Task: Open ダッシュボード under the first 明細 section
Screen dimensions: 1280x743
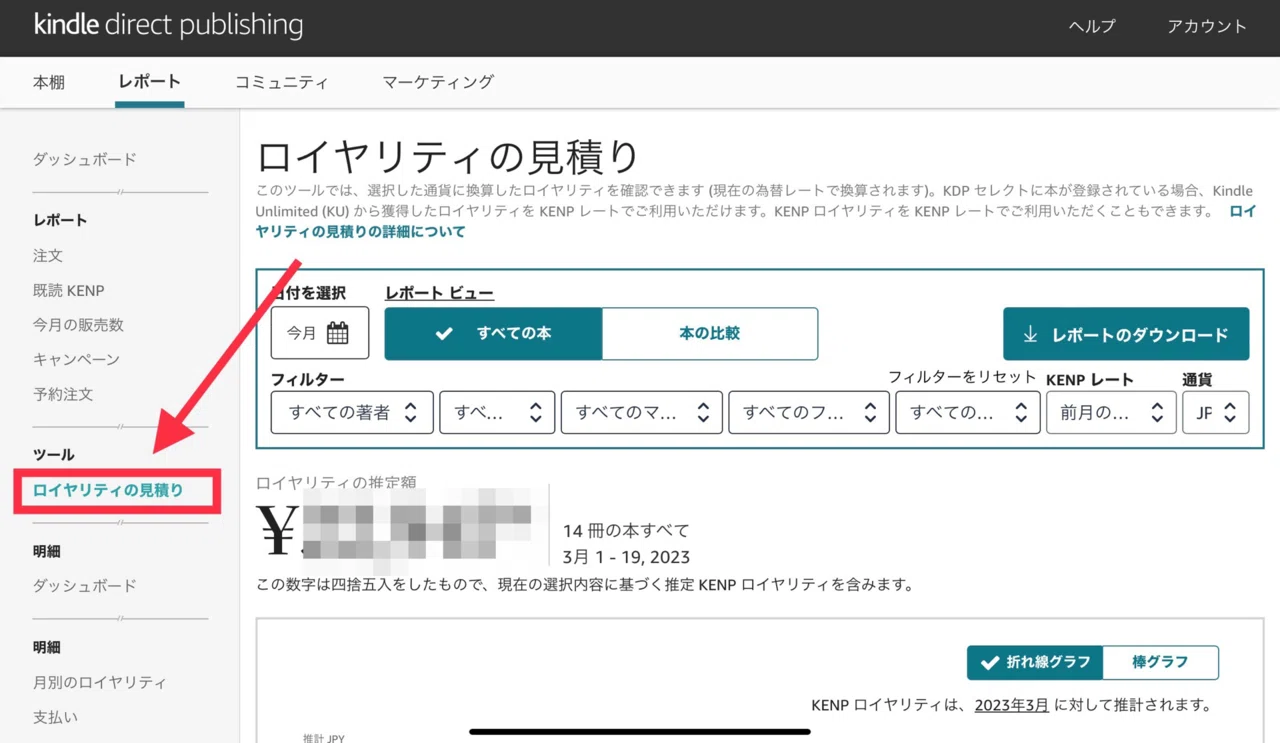Action: click(x=85, y=586)
